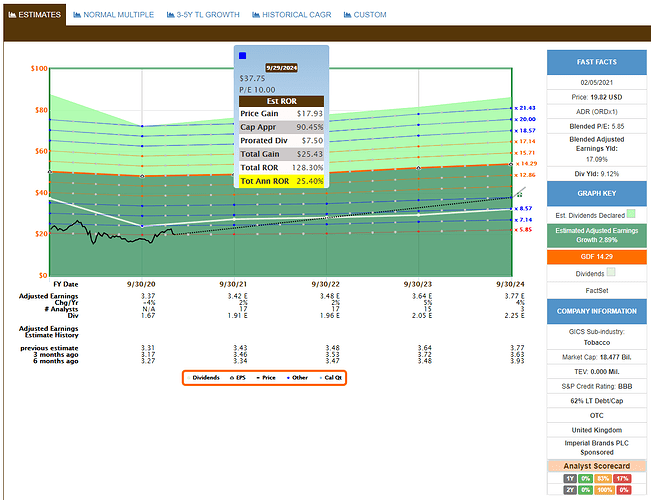Click the x 5.85 multiple label
Screen dimensions: 651x500
pyautogui.click(x=523, y=230)
